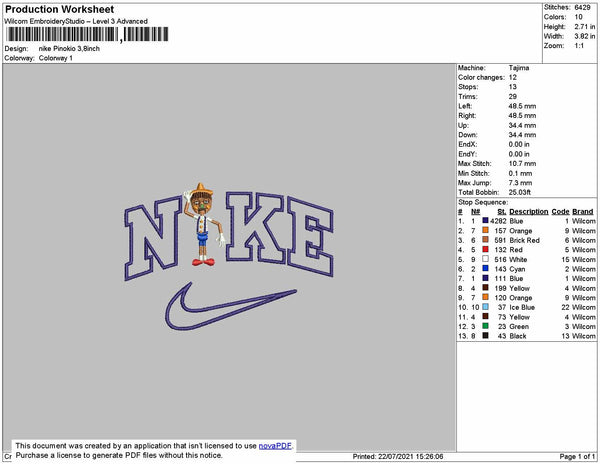Select the Blue swatch in stop 1

tap(485, 221)
